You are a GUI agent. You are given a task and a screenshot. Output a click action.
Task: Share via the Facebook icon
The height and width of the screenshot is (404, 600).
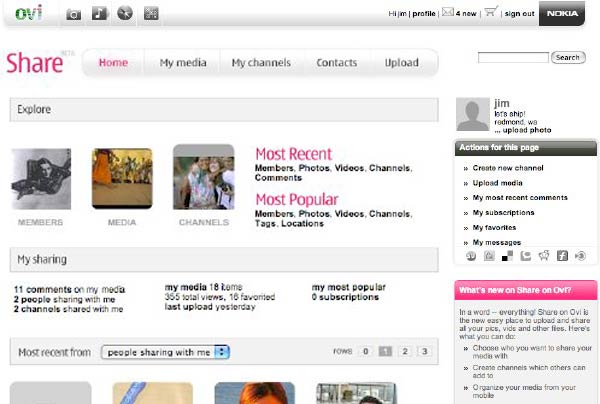[562, 256]
